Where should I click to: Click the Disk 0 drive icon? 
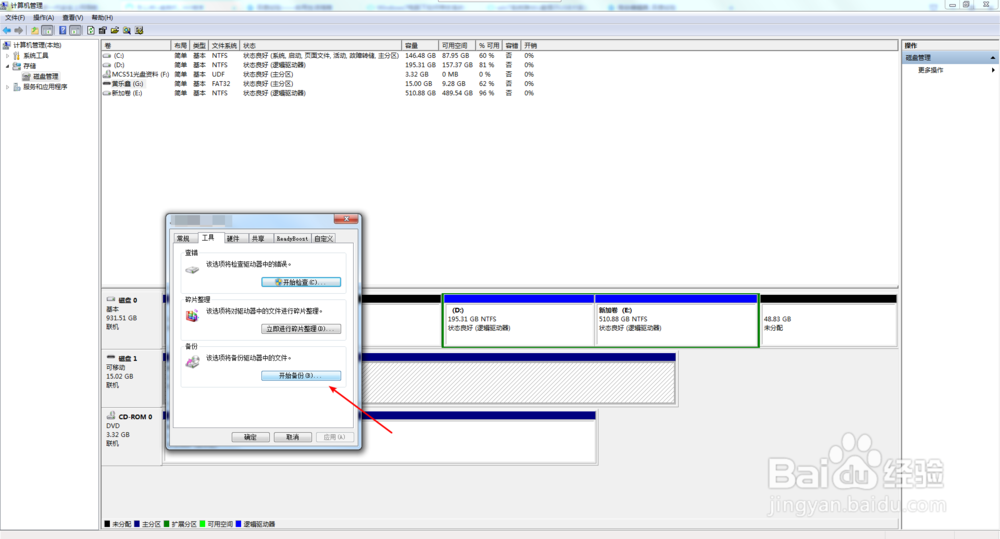(111, 299)
